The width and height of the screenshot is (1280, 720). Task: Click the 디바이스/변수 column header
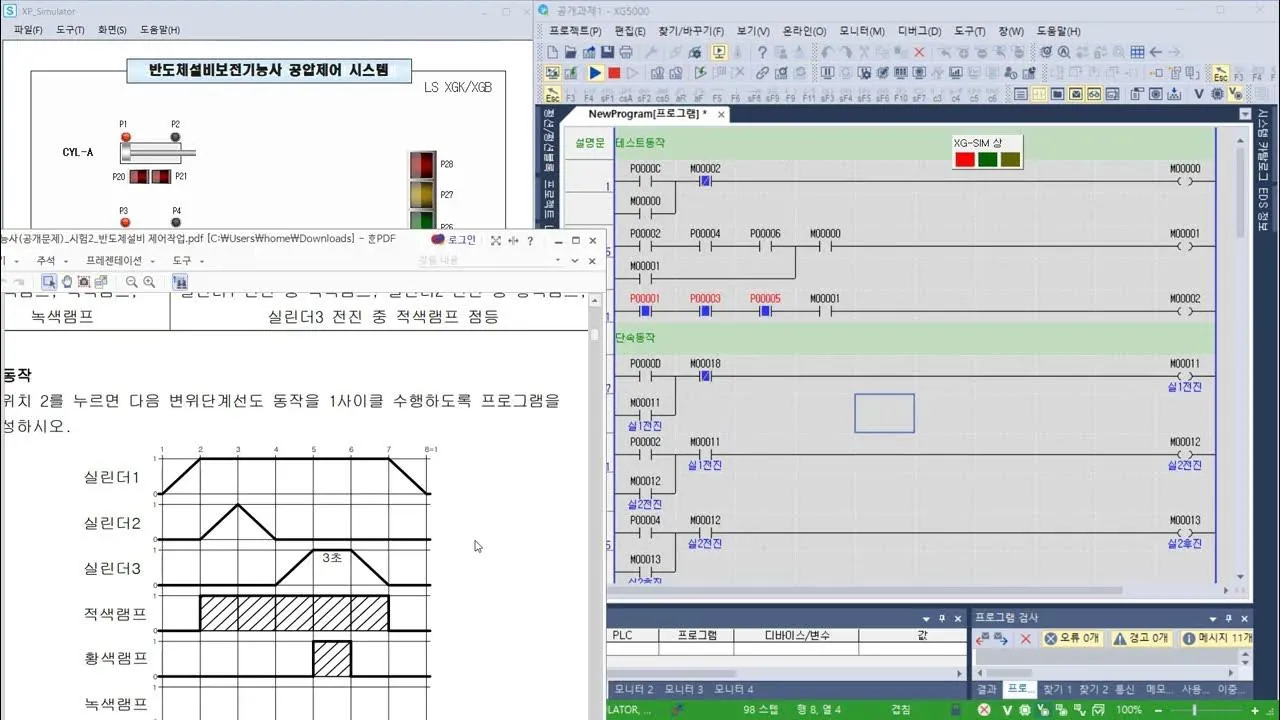796,635
